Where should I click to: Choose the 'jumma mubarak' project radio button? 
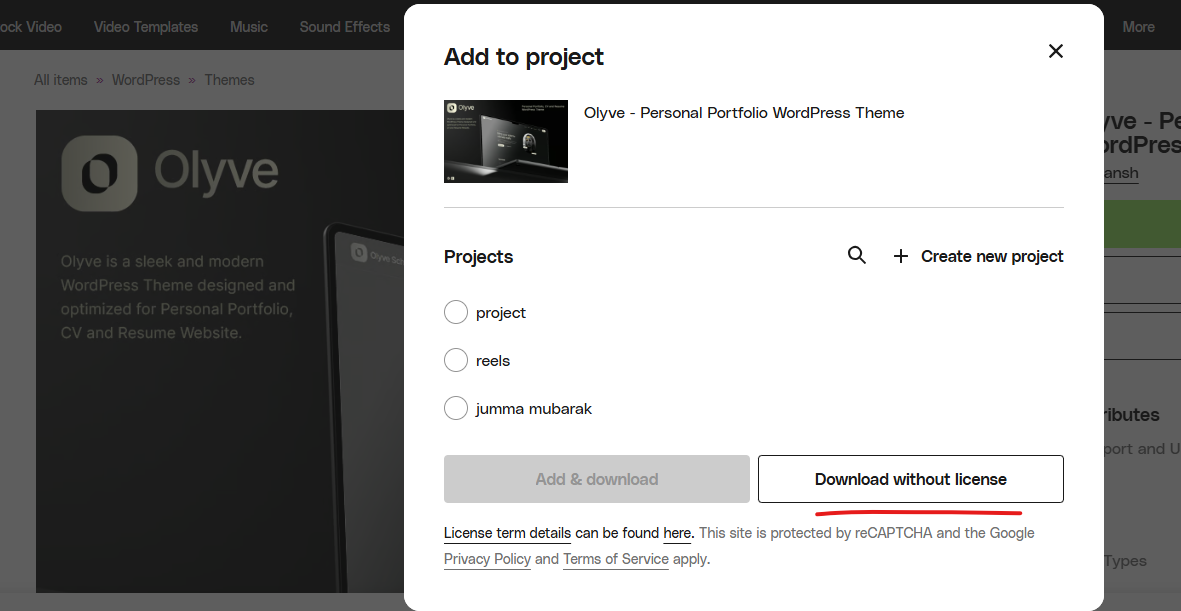(x=456, y=409)
